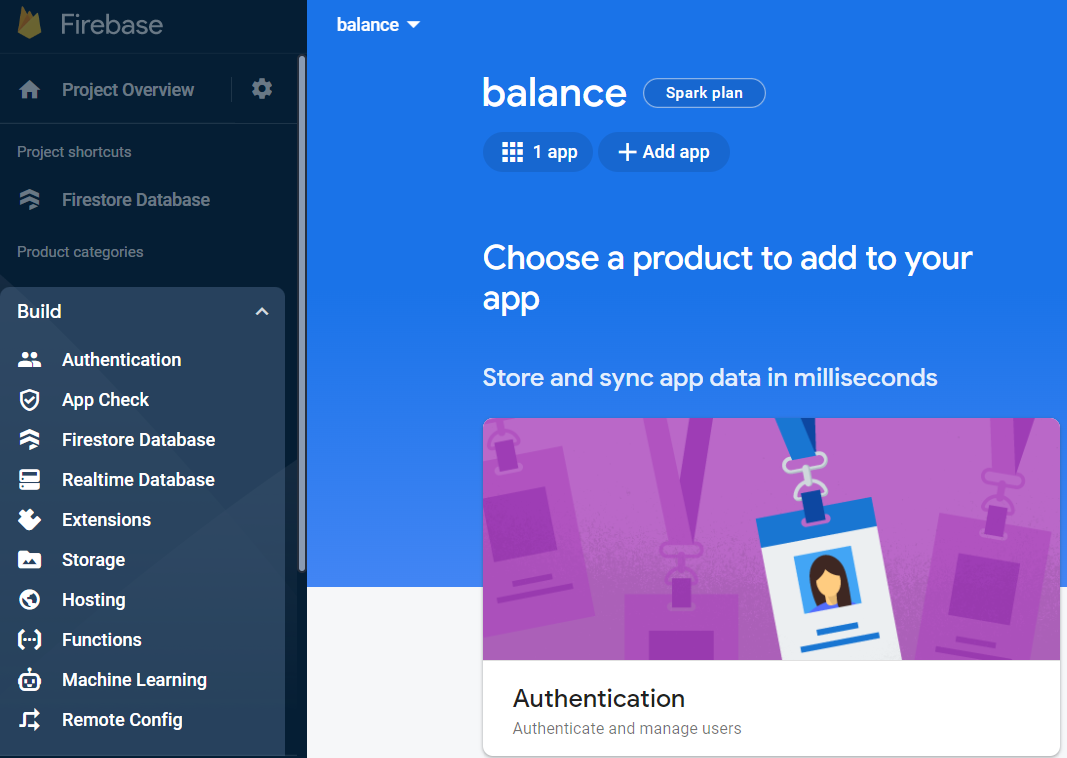Screen dimensions: 1067x758
Task: Click 'Store and sync app data' subheading
Action: click(710, 378)
